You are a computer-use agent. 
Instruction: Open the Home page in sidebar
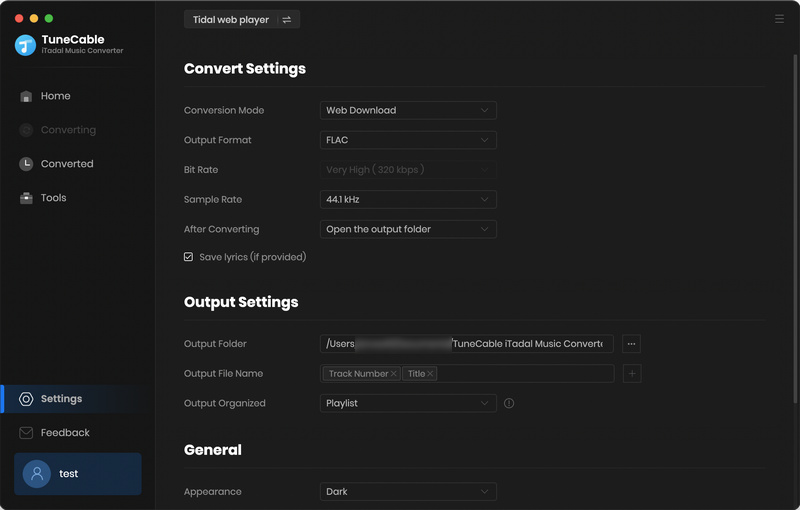[x=55, y=96]
